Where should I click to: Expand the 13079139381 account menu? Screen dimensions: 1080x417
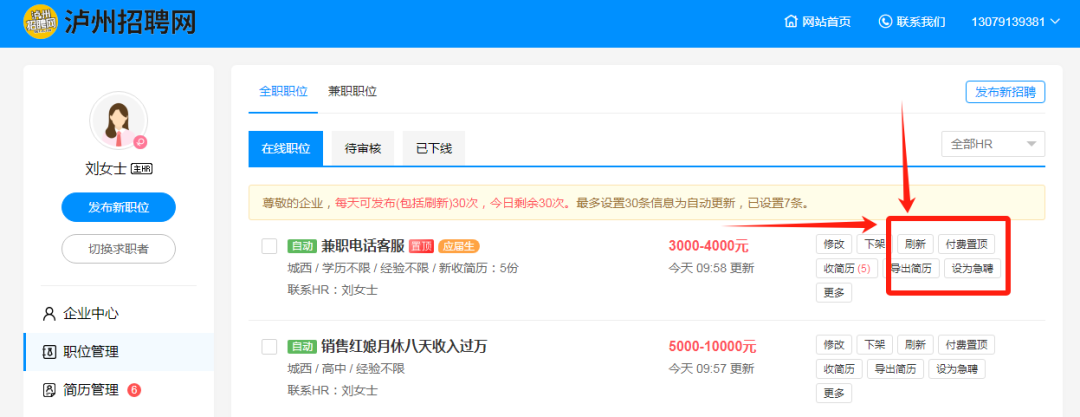click(1016, 21)
